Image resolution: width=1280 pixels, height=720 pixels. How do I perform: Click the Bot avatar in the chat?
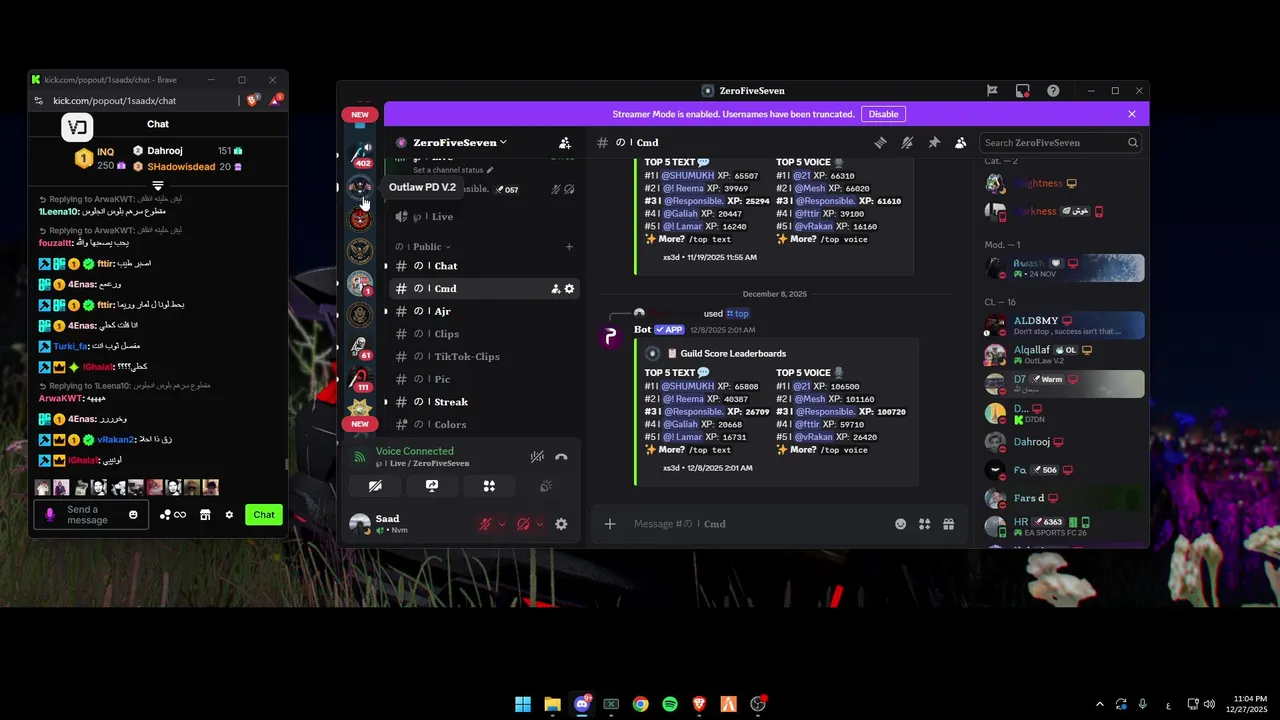(x=611, y=337)
